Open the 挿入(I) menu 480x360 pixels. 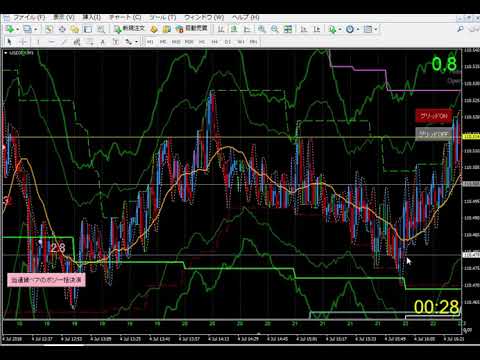[x=92, y=17]
